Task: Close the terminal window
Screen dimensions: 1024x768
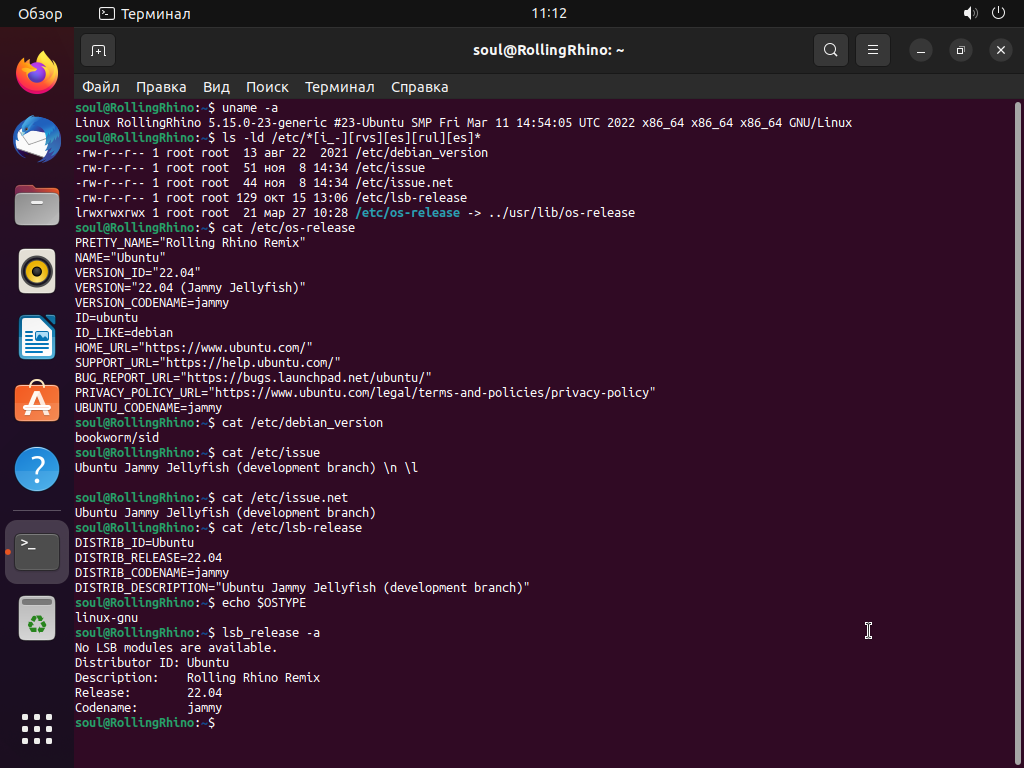Action: (x=1000, y=50)
